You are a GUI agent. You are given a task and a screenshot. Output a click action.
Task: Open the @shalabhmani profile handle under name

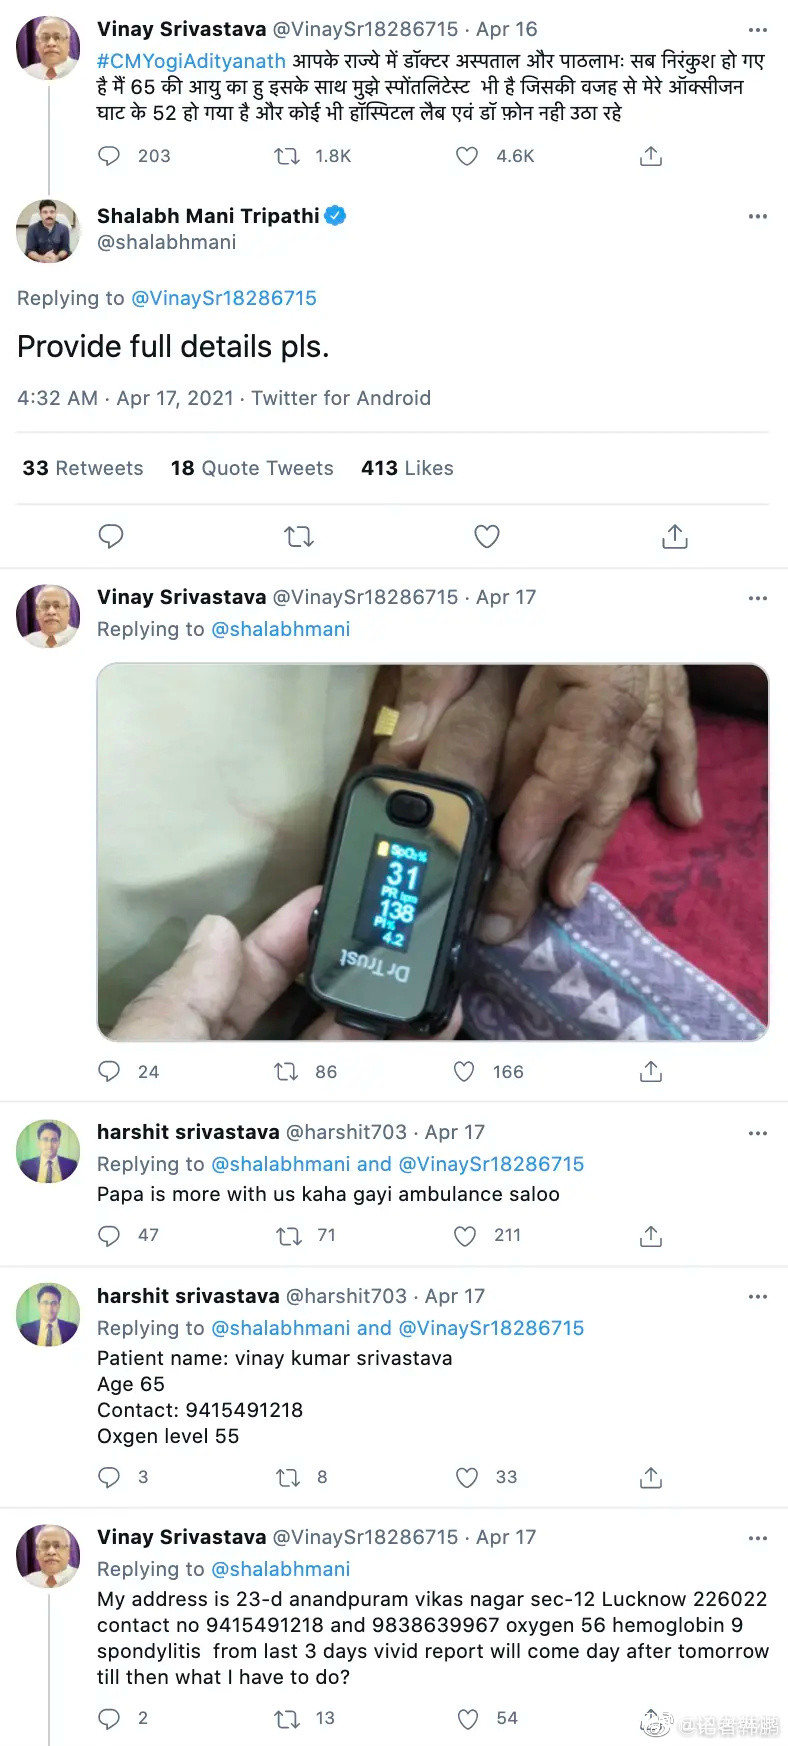click(x=166, y=242)
